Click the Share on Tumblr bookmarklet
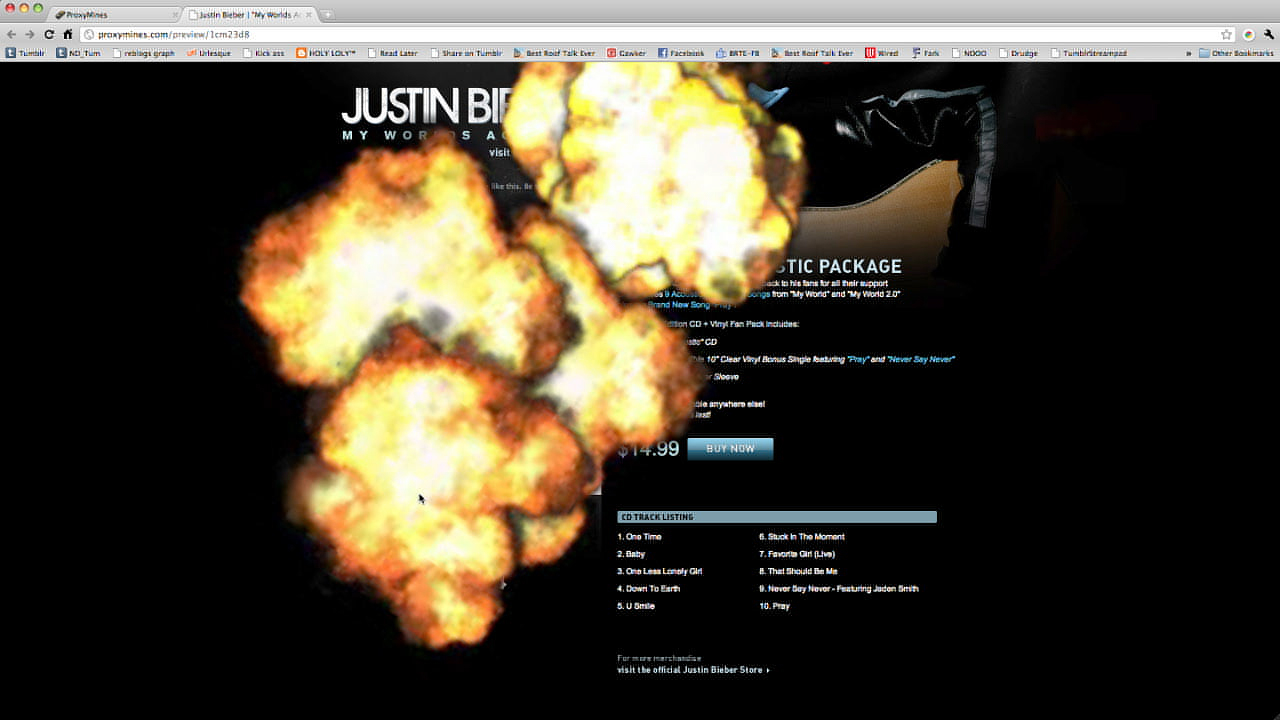1280x720 pixels. click(466, 53)
